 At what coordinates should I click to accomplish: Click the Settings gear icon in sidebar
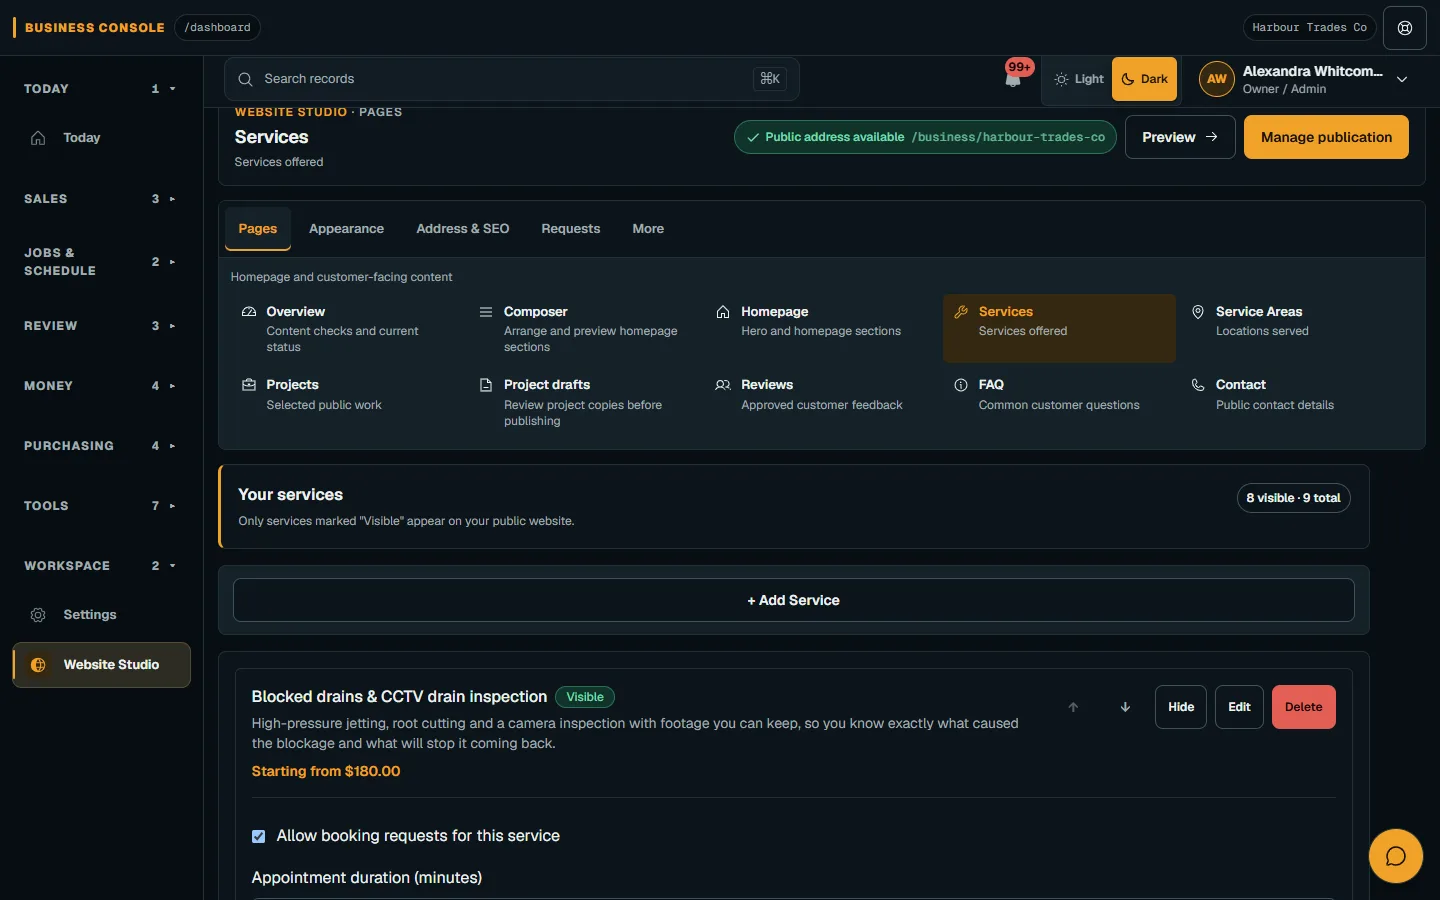coord(38,615)
